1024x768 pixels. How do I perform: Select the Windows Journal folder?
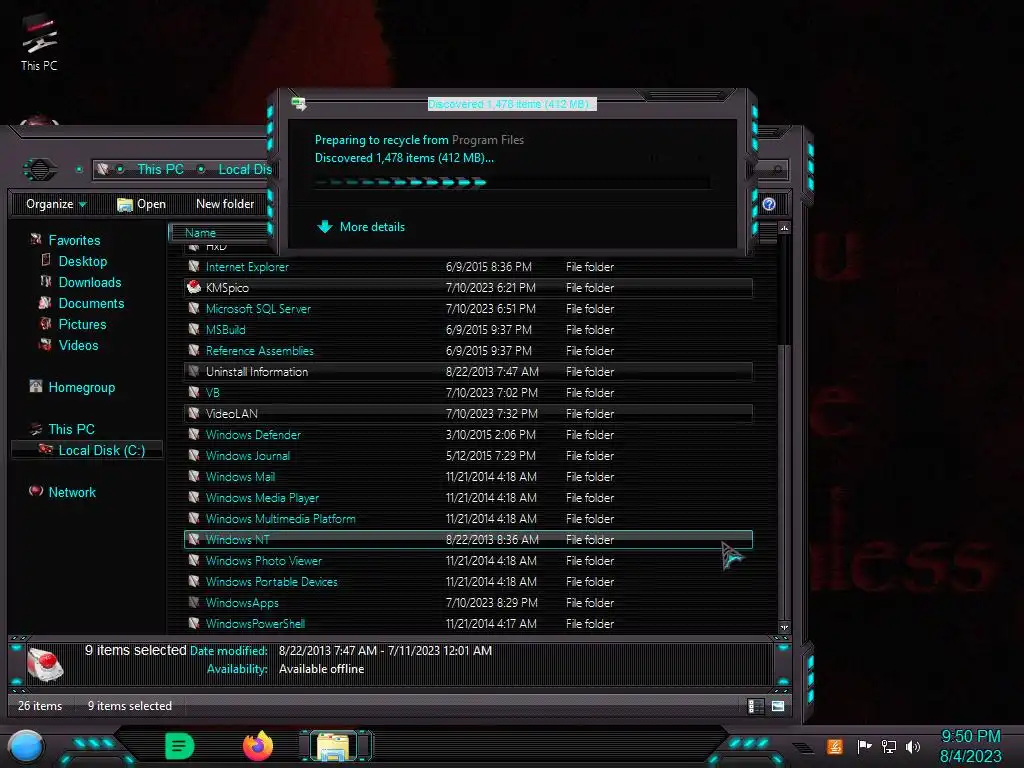(x=469, y=455)
